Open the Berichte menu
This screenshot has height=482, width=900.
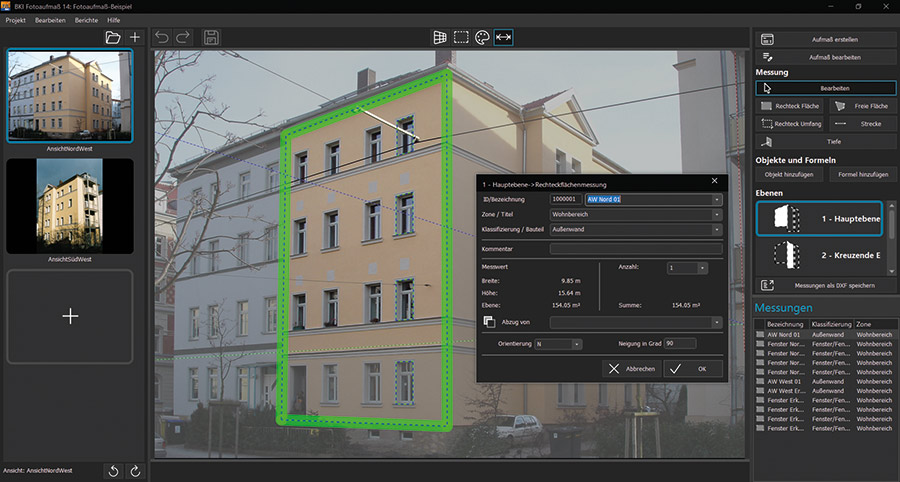click(x=86, y=20)
